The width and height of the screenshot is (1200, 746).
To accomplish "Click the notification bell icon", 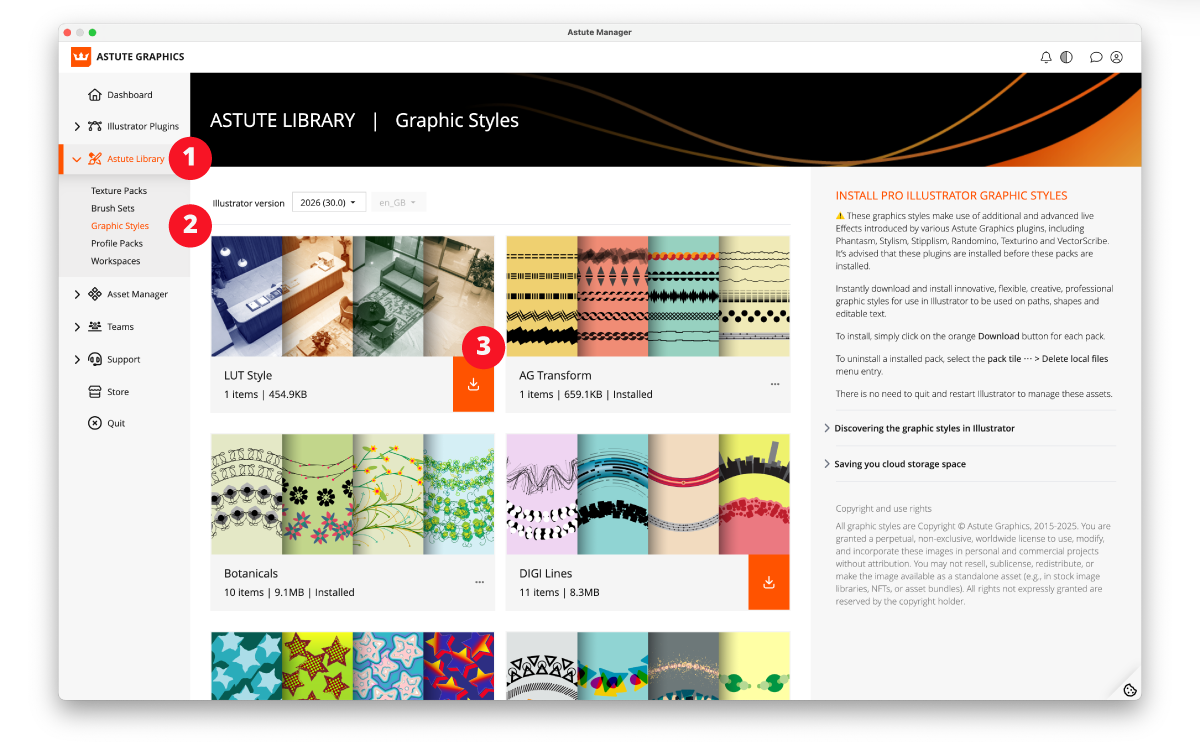I will 1046,57.
